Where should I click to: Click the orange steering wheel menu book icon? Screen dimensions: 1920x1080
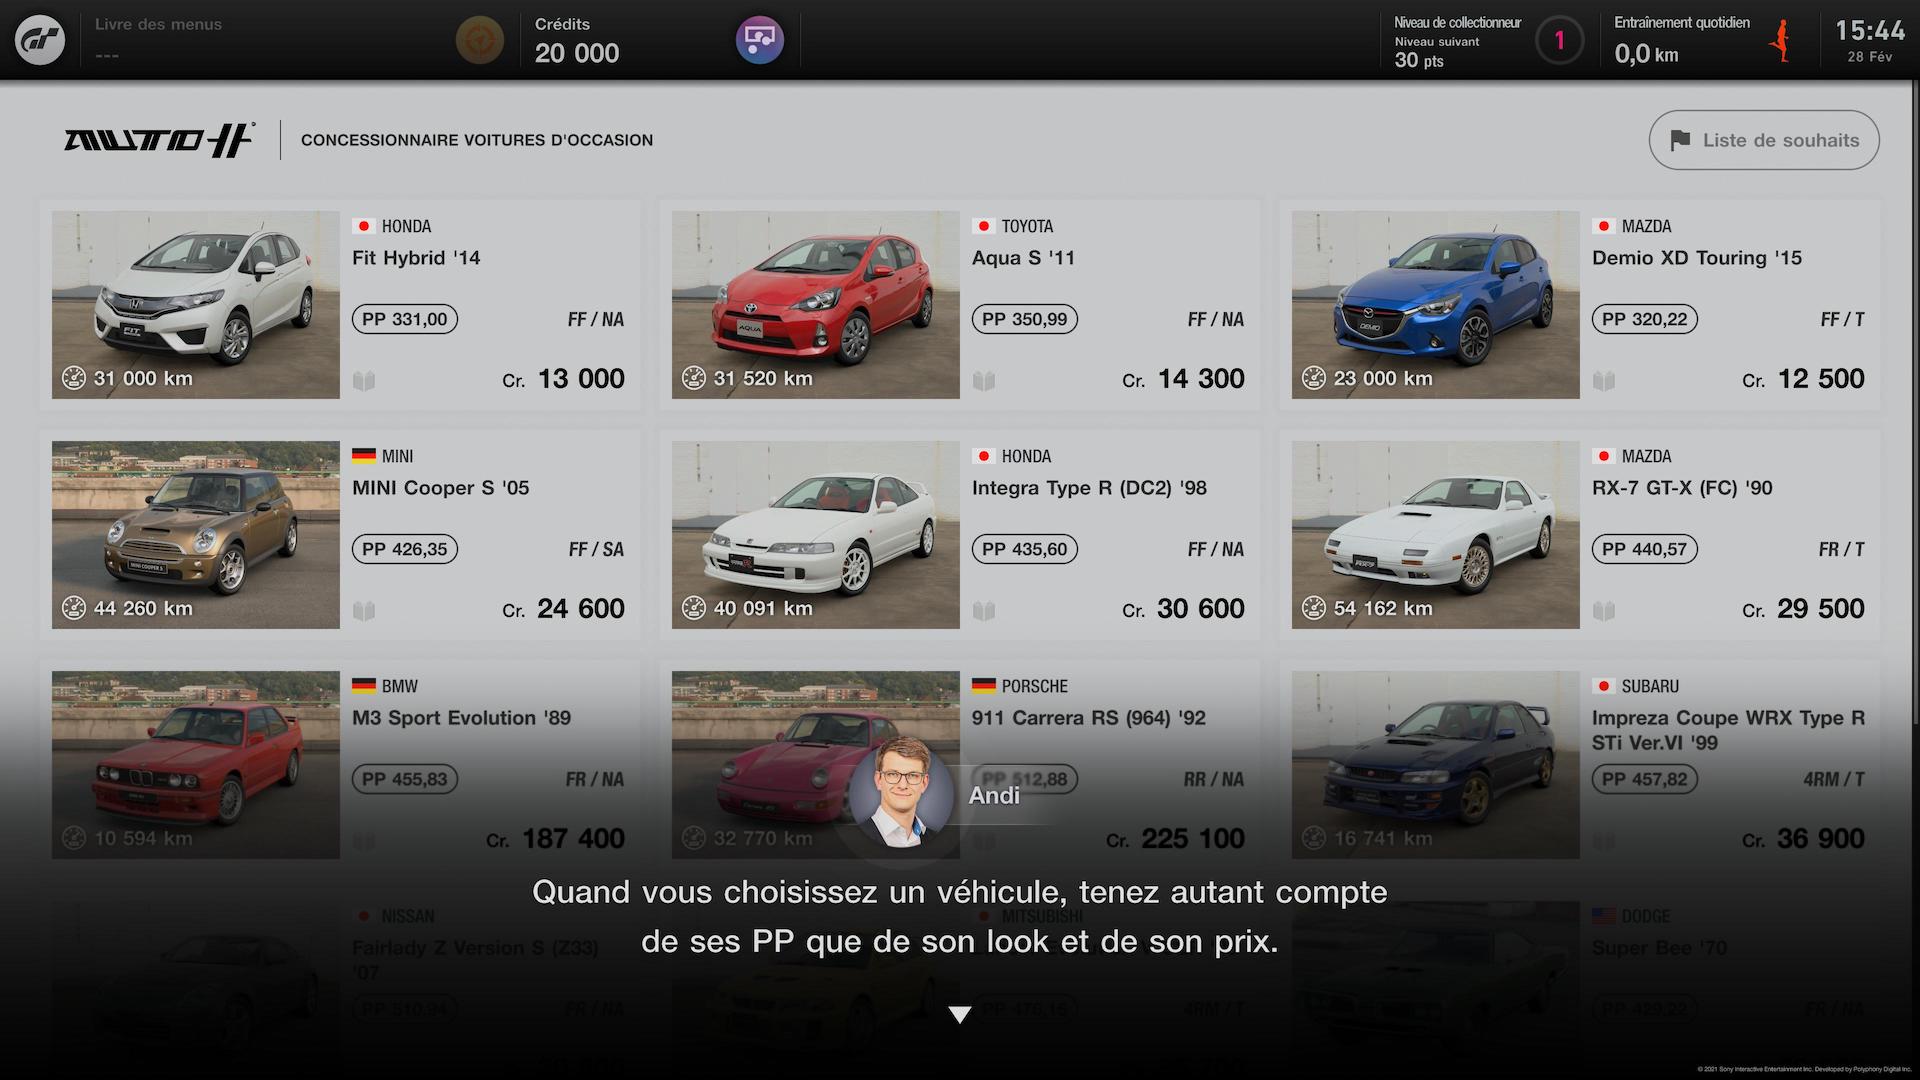point(480,40)
